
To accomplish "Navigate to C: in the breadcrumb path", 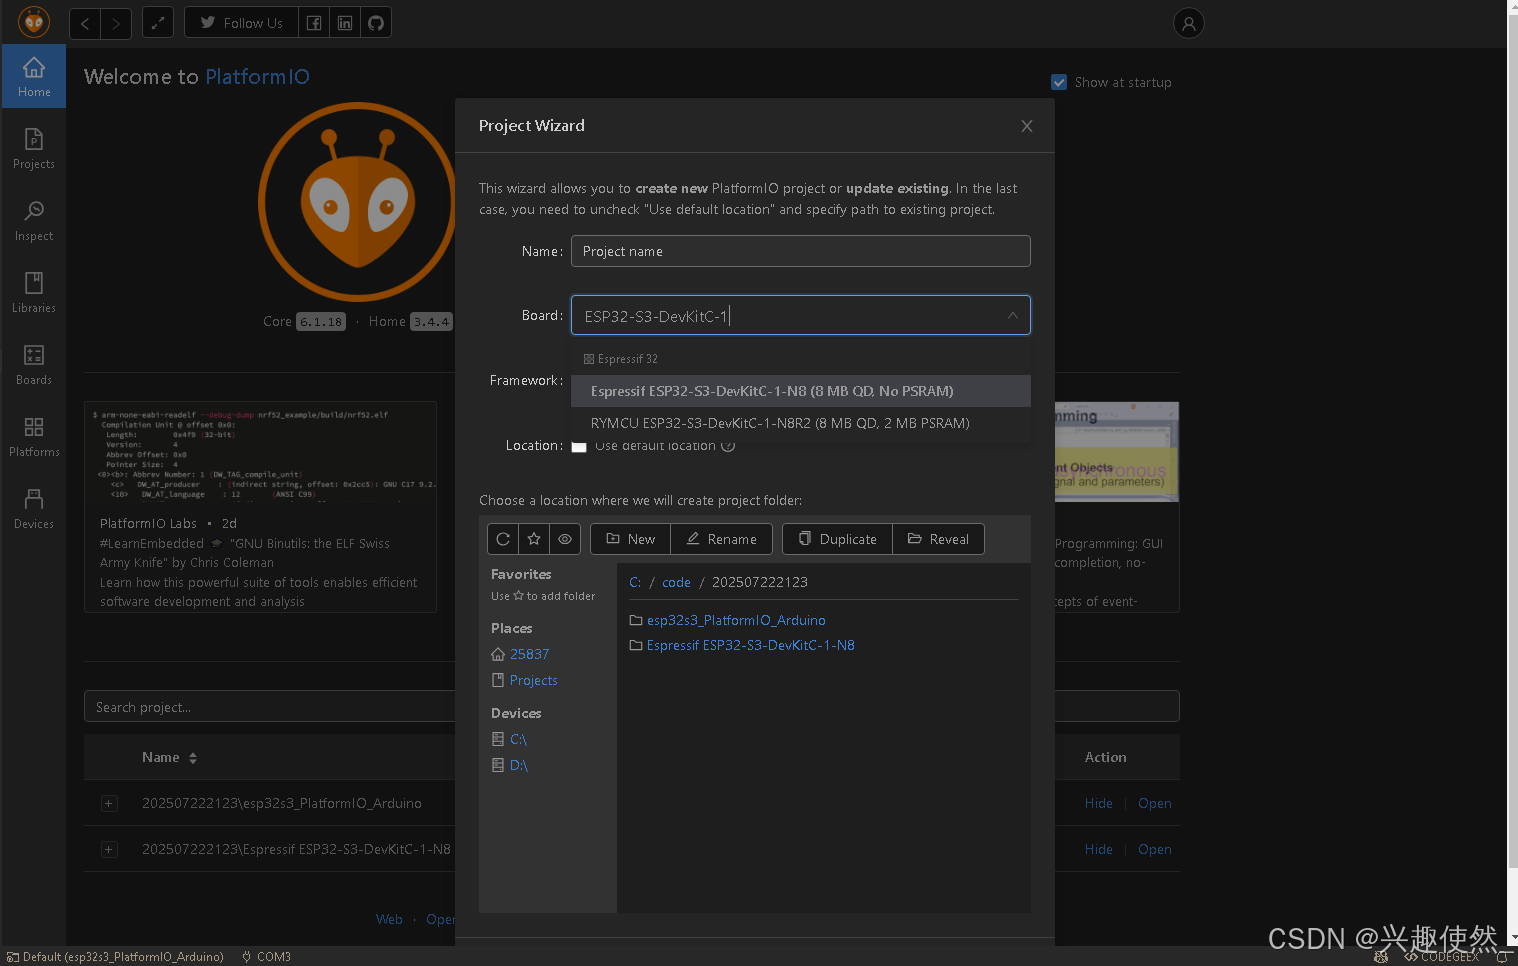I will [635, 582].
